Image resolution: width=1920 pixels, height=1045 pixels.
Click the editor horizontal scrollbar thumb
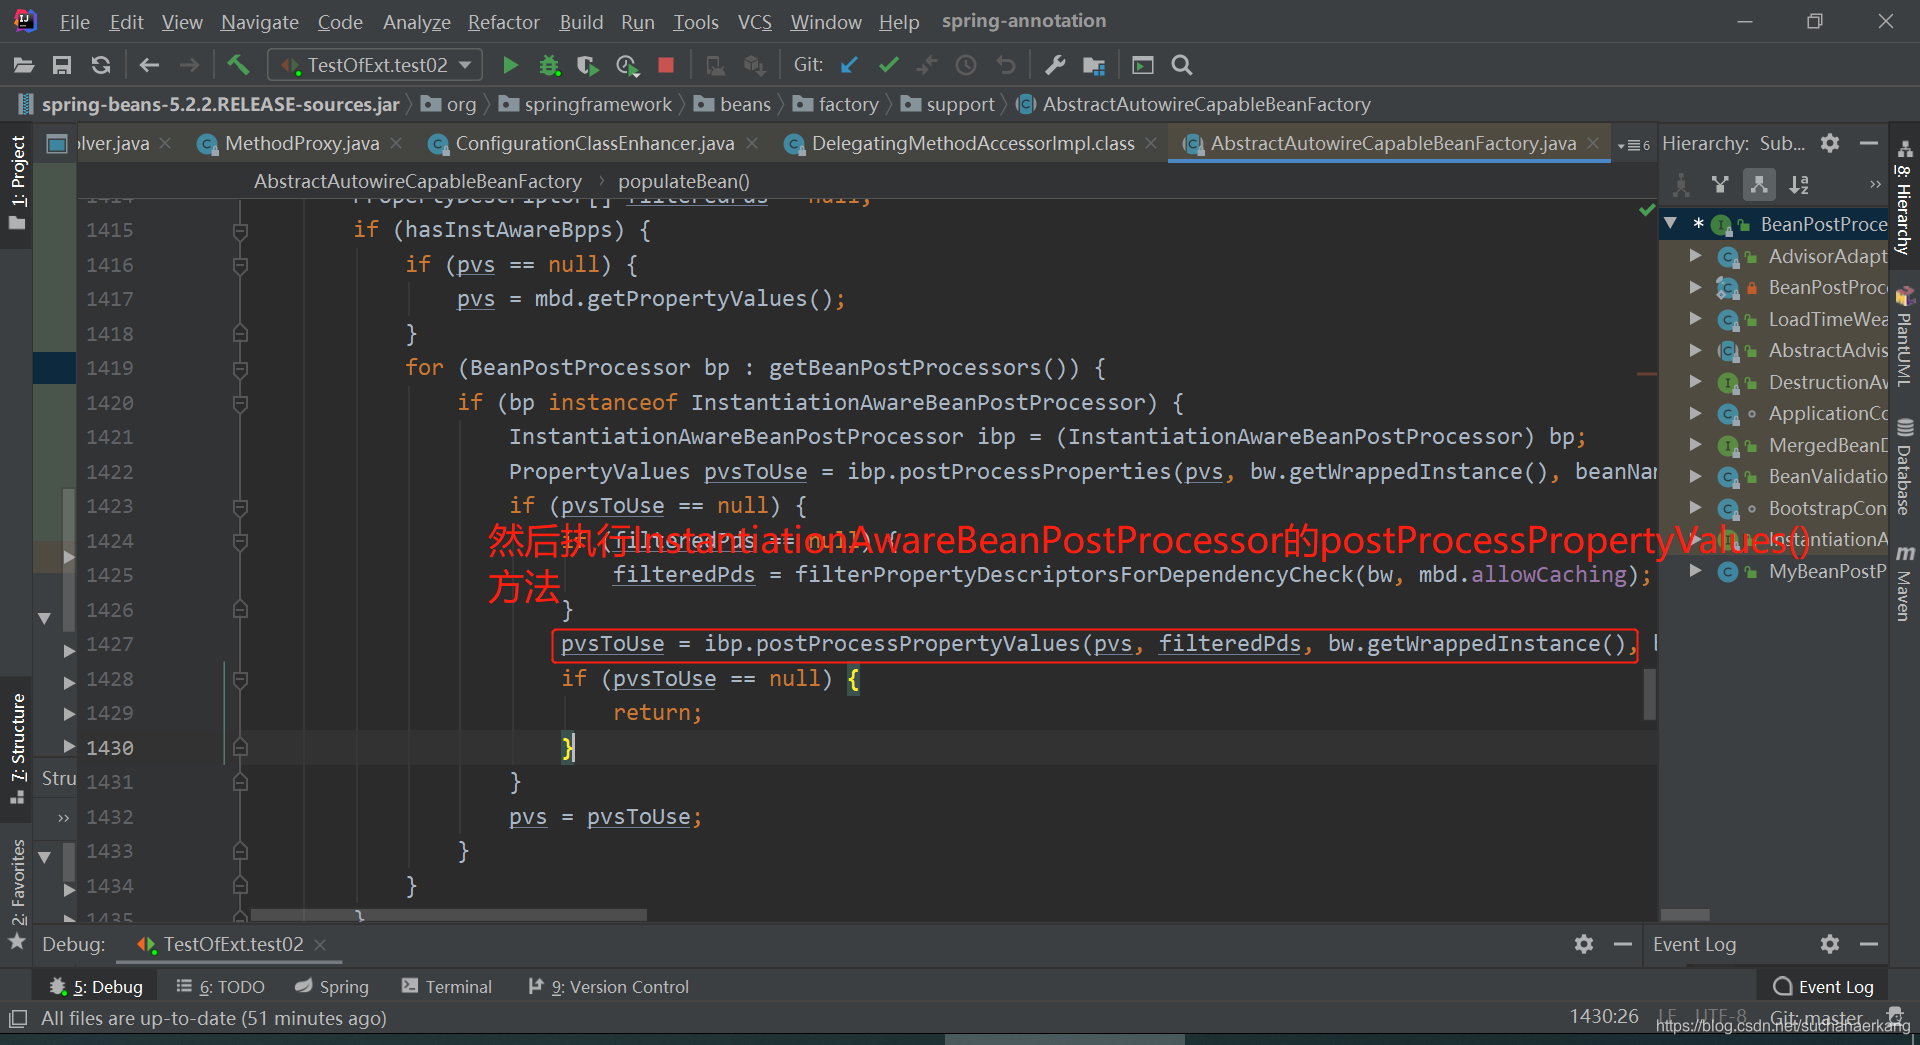(x=449, y=914)
